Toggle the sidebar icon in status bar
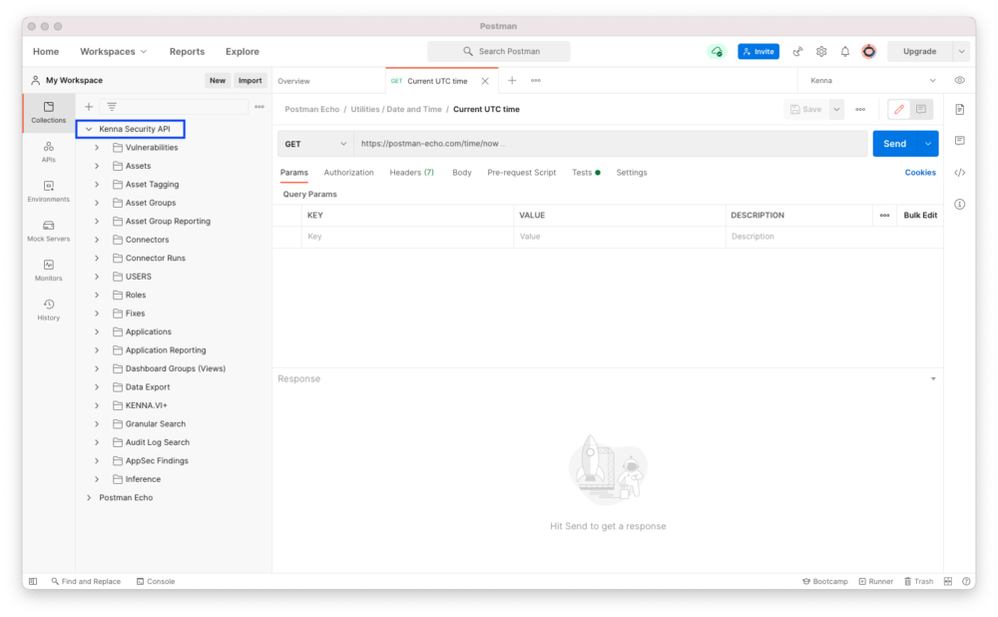Viewport: 998px width, 617px height. click(33, 581)
